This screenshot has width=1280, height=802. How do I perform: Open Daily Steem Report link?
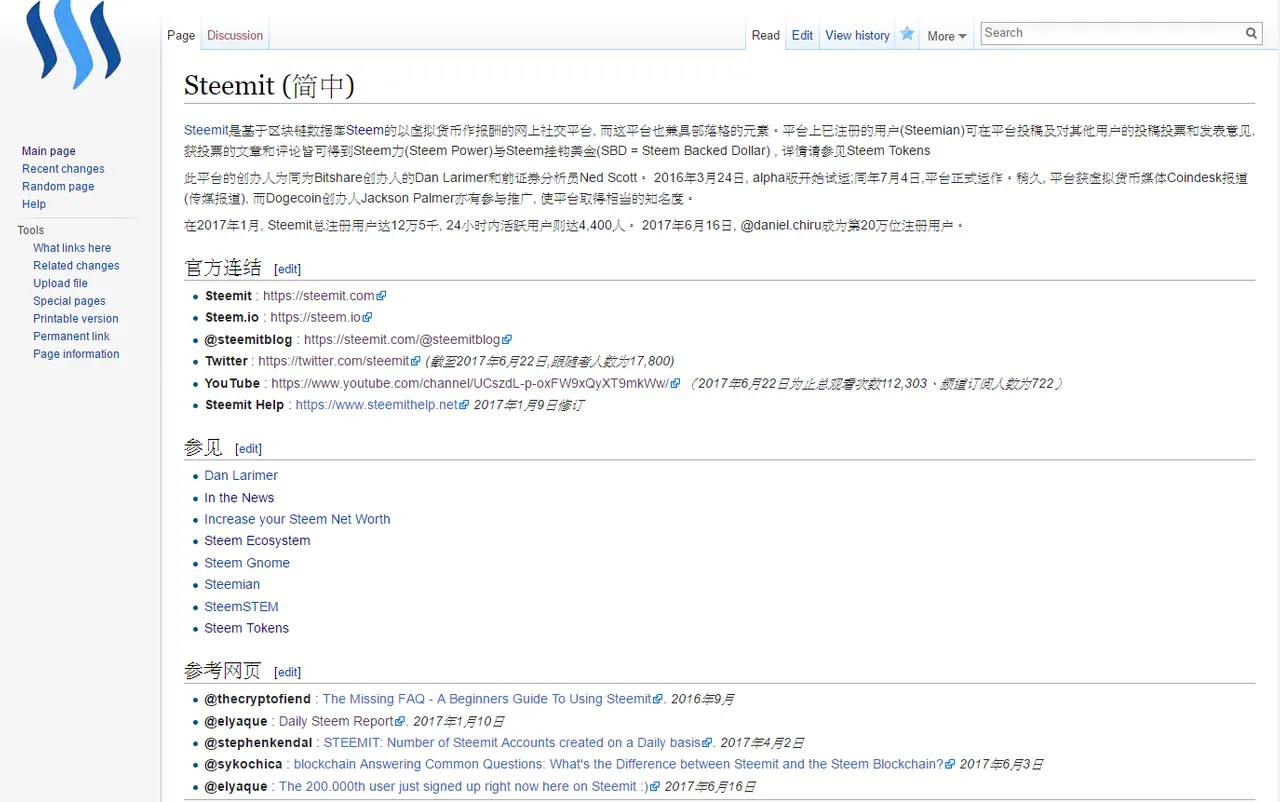pyautogui.click(x=342, y=721)
